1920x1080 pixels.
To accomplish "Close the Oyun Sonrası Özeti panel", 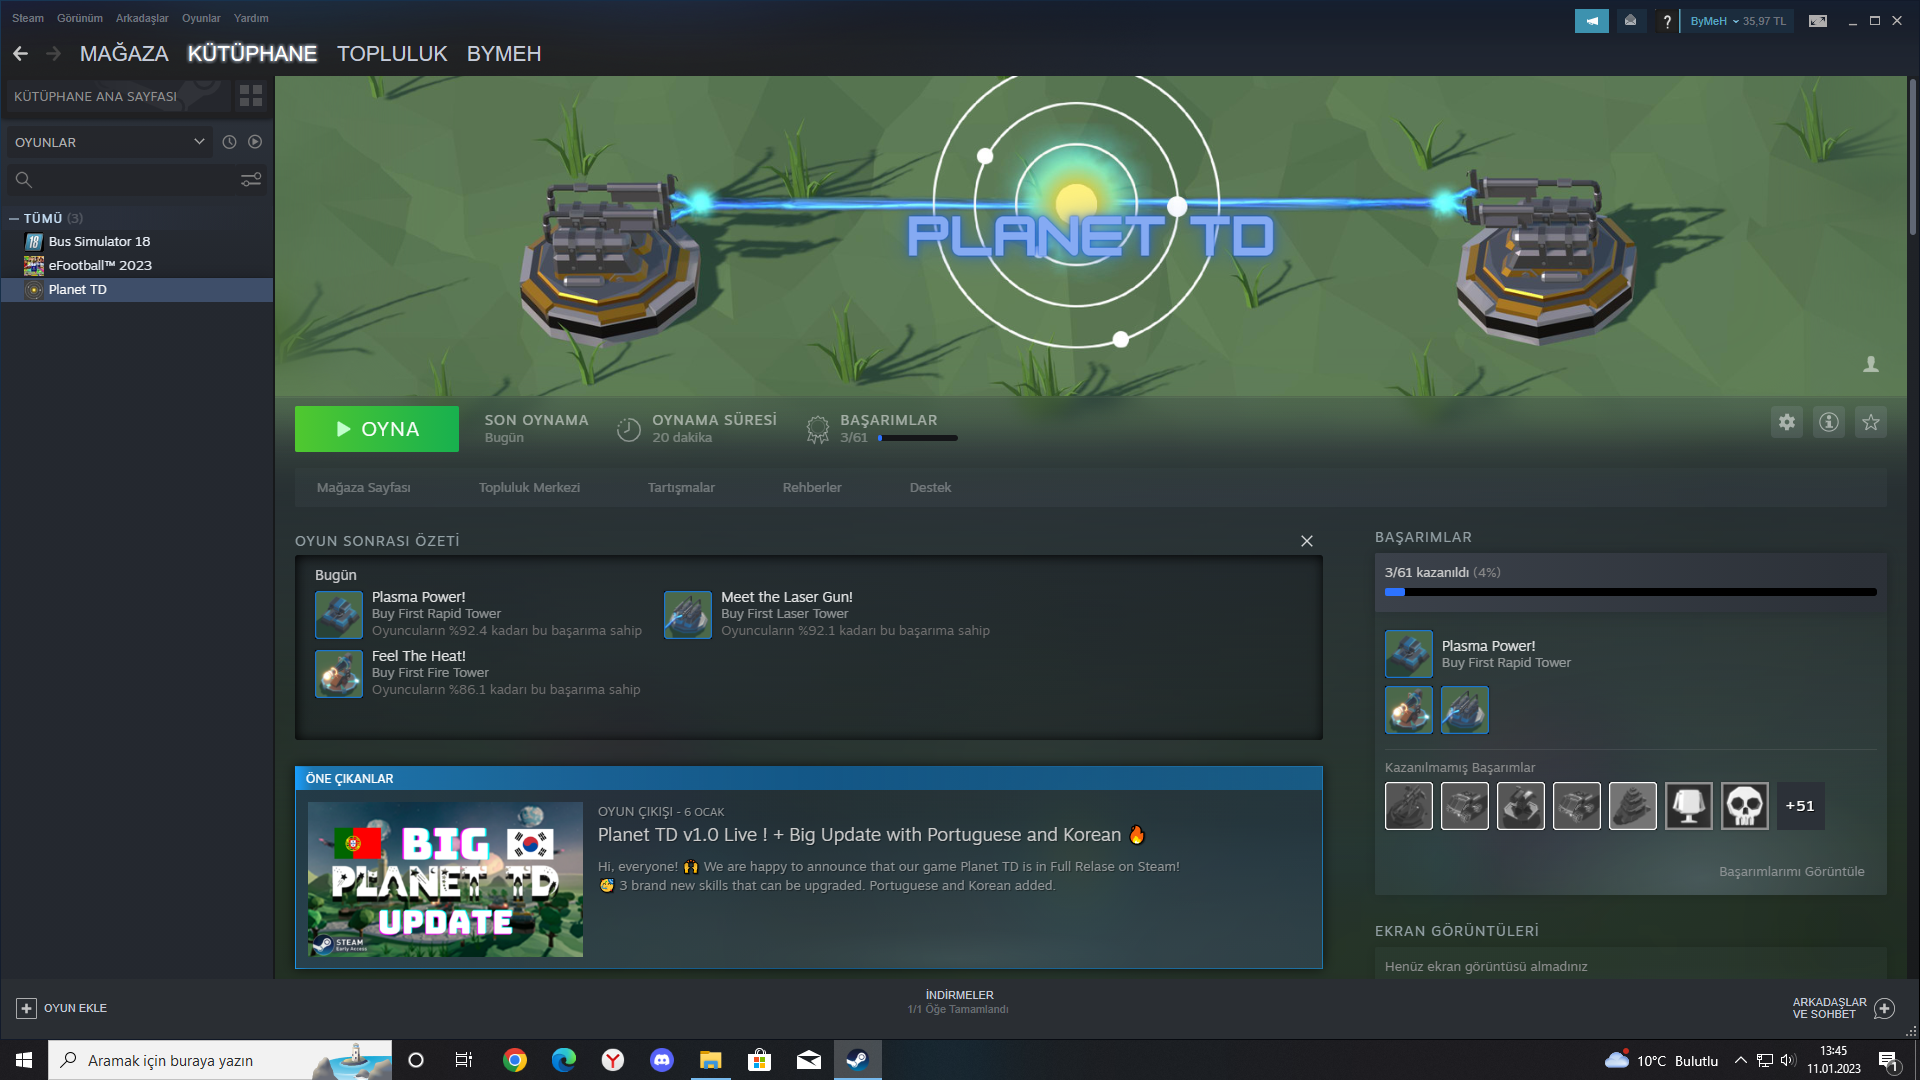I will 1307,541.
